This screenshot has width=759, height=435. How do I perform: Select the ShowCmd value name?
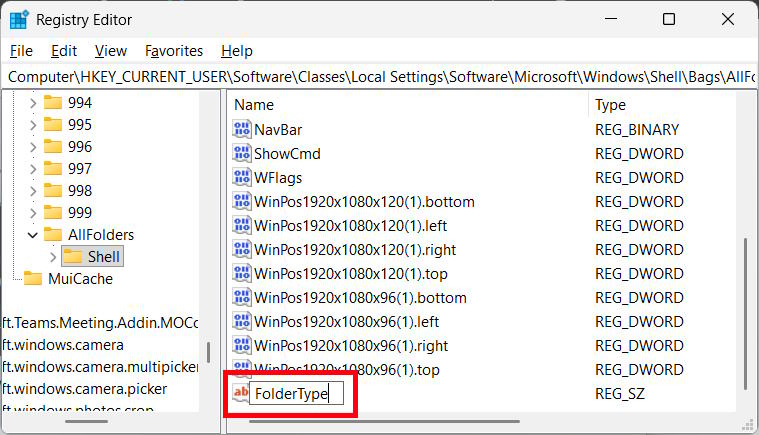click(x=287, y=153)
